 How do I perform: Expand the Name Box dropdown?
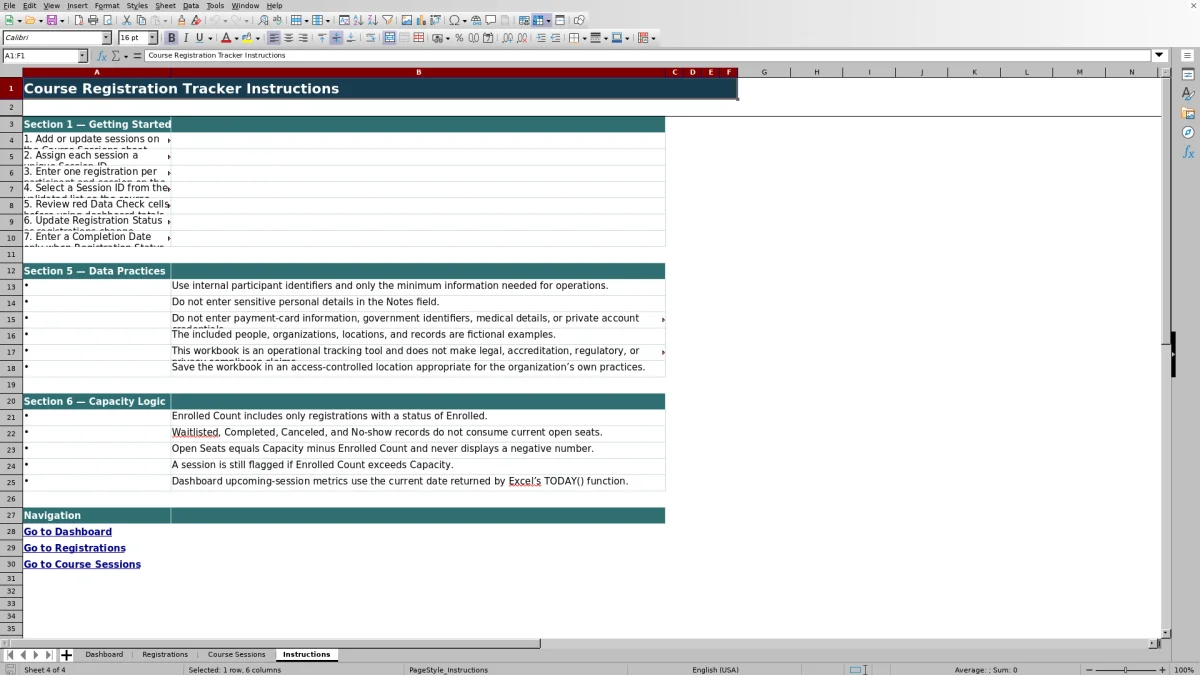[x=82, y=56]
